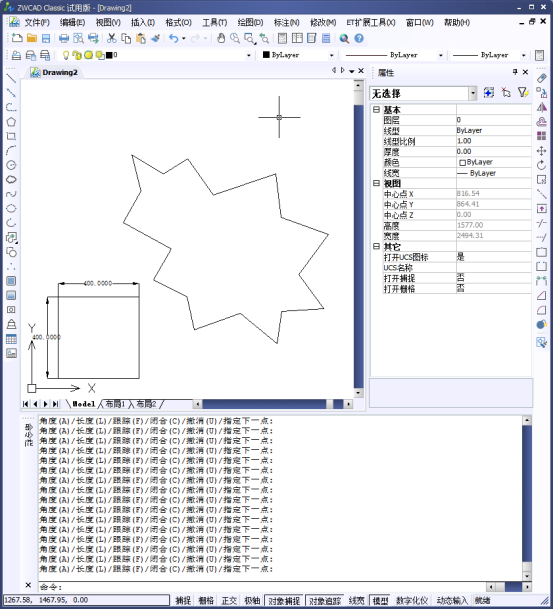Select the Drawing2 document tab
The width and height of the screenshot is (554, 610).
coord(54,72)
